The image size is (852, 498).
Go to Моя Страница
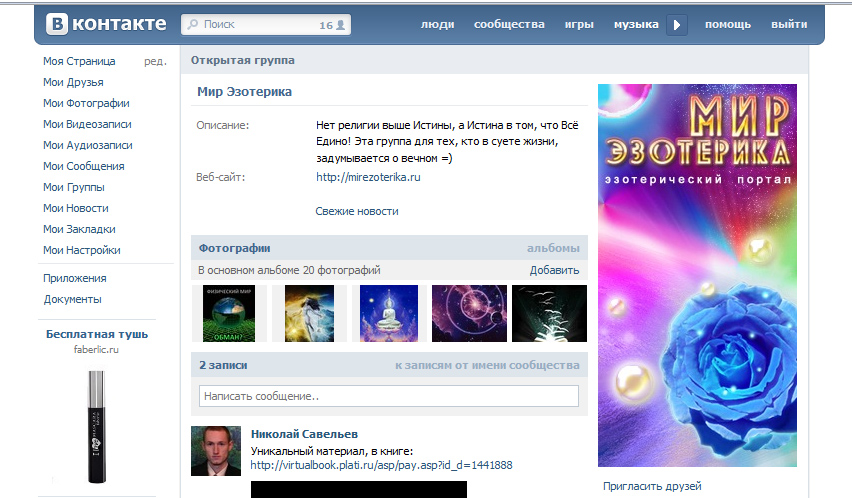tap(79, 61)
